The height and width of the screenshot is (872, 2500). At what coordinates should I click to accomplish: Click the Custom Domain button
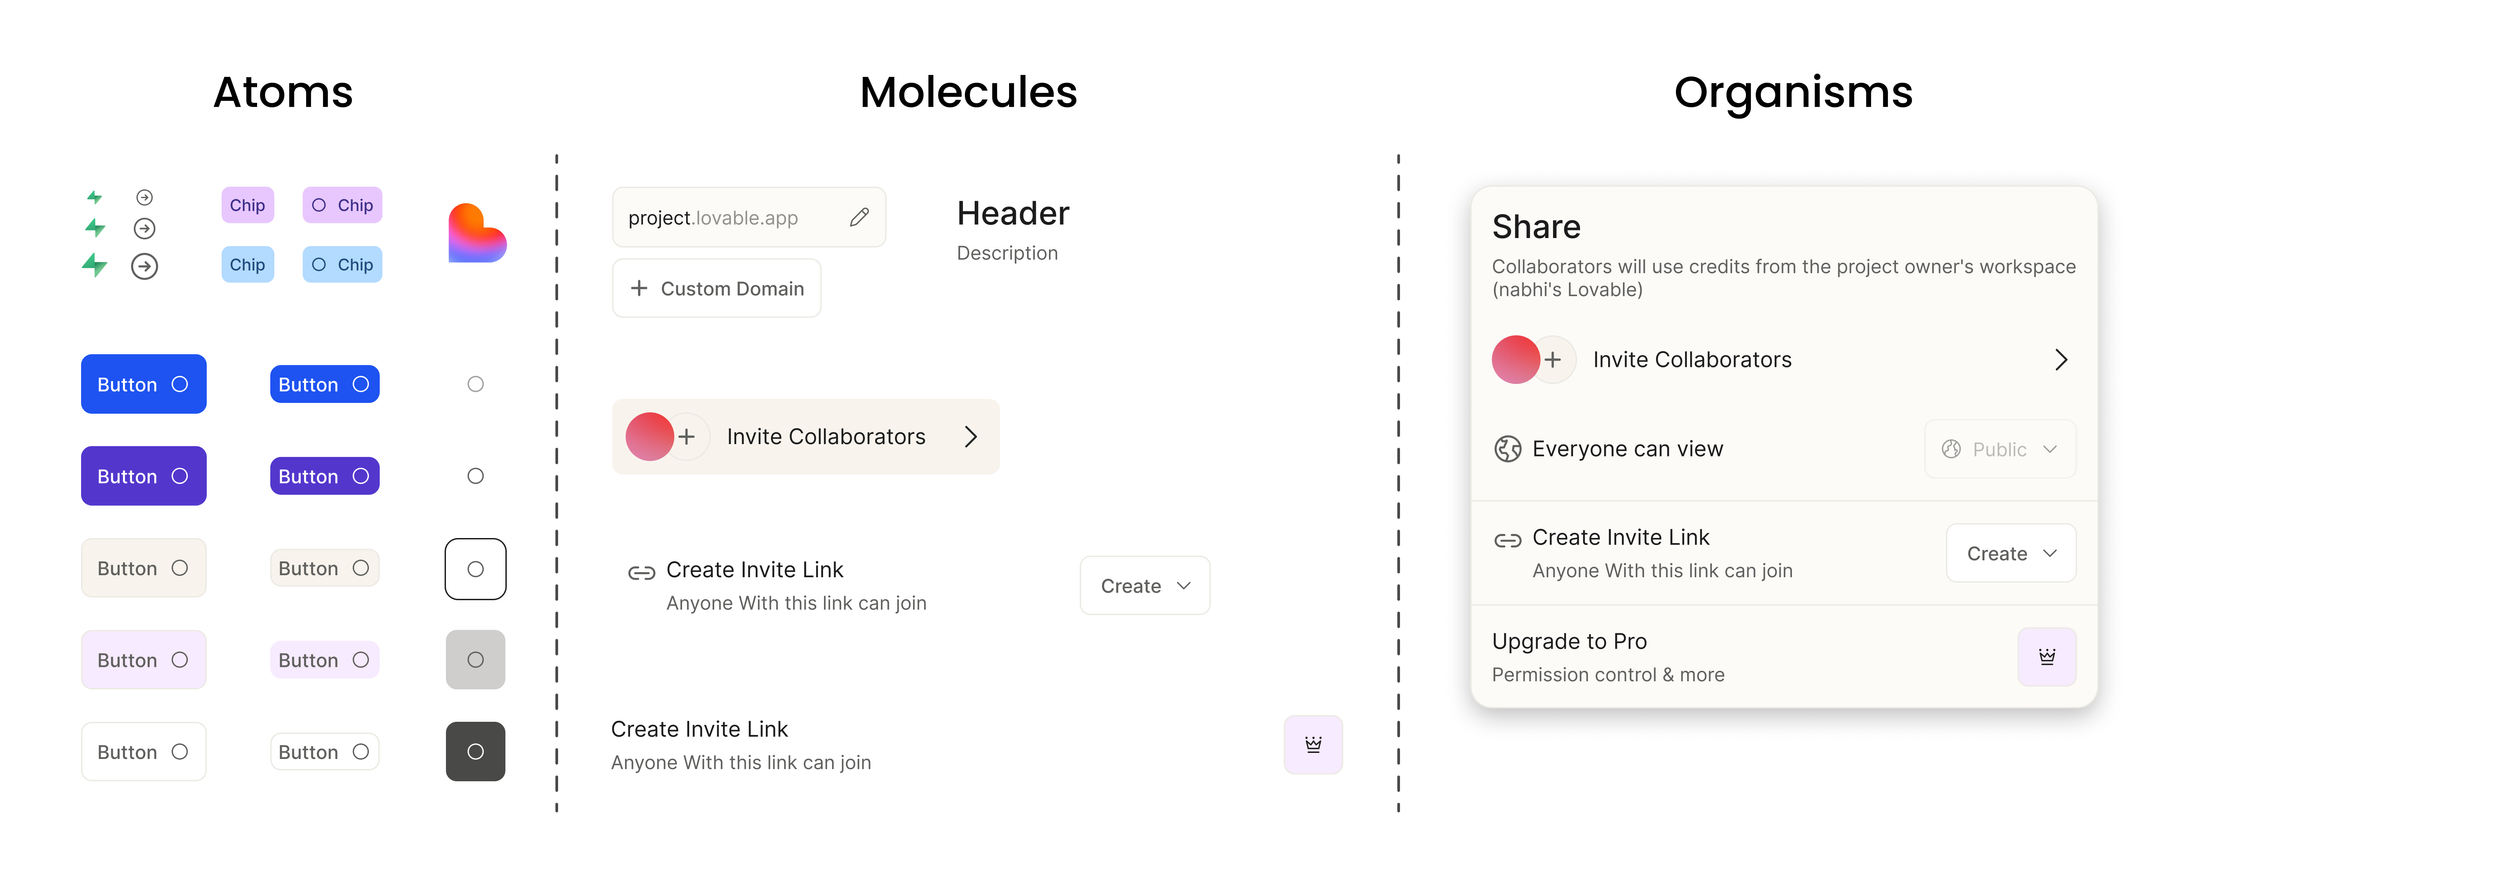pos(717,288)
